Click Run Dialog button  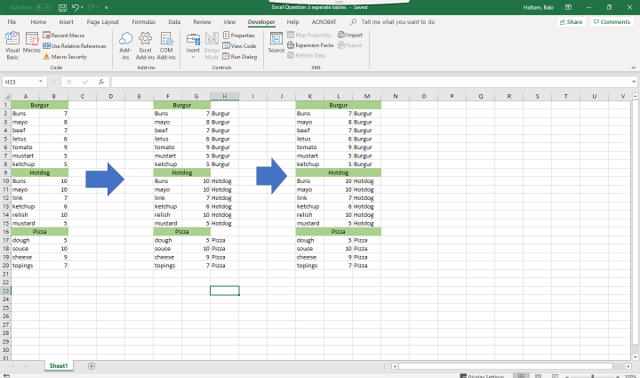240,57
